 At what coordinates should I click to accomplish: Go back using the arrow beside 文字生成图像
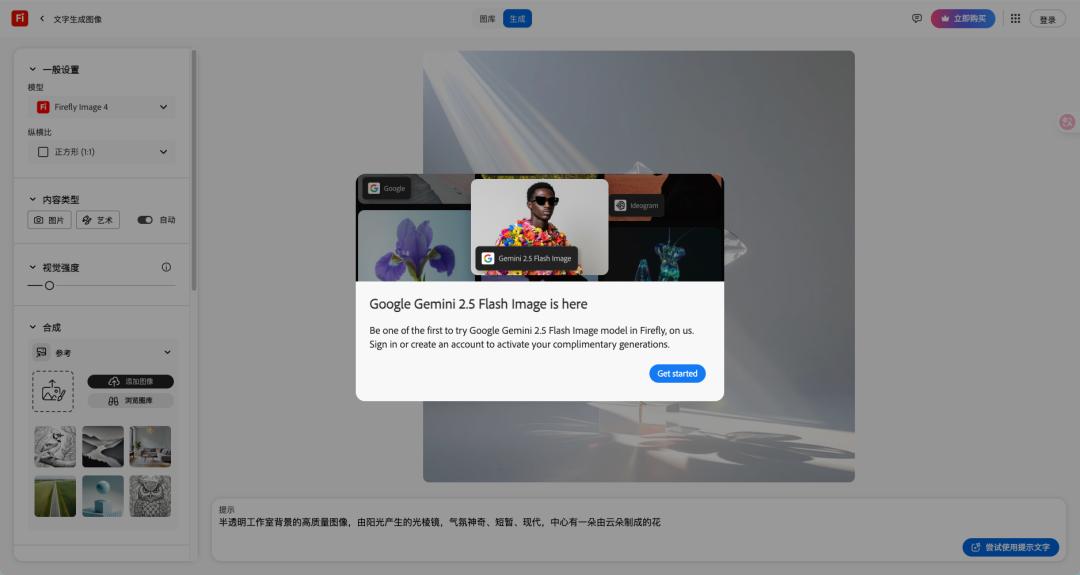click(x=42, y=19)
